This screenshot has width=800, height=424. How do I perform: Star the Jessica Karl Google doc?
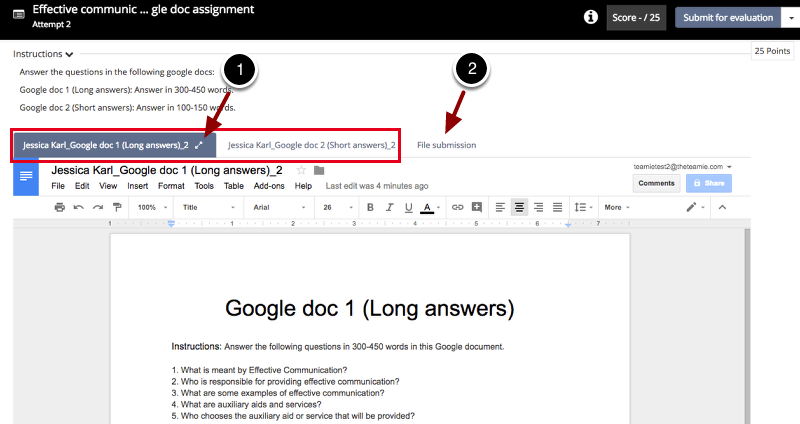tap(302, 170)
